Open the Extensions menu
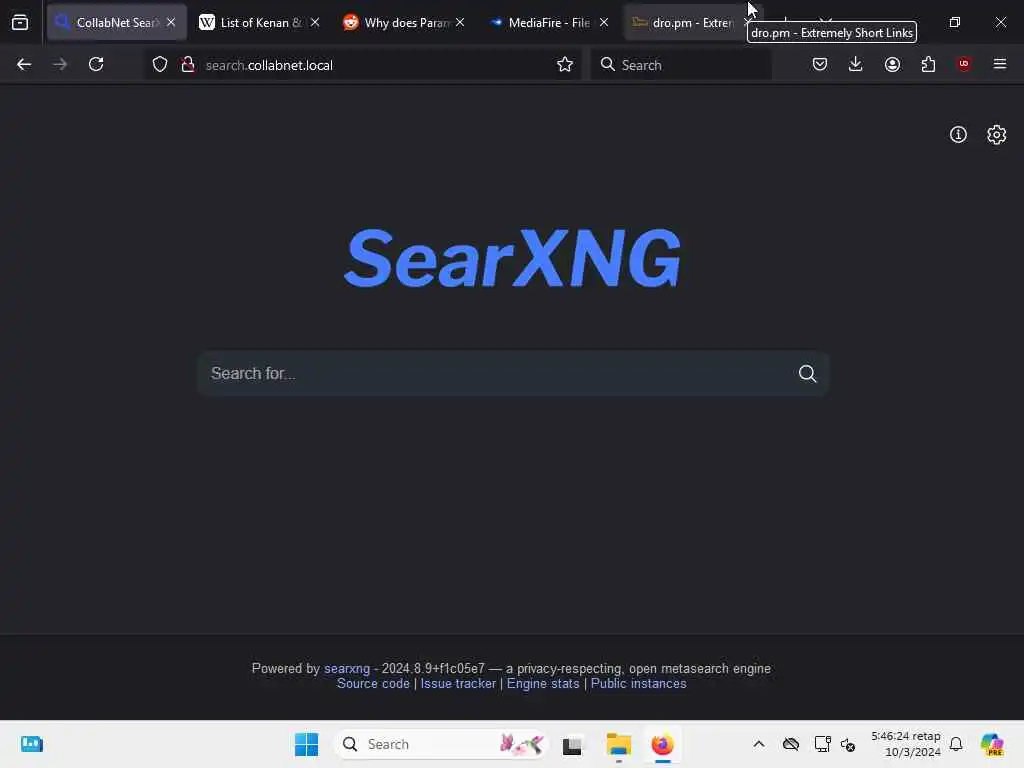1024x768 pixels. [928, 64]
